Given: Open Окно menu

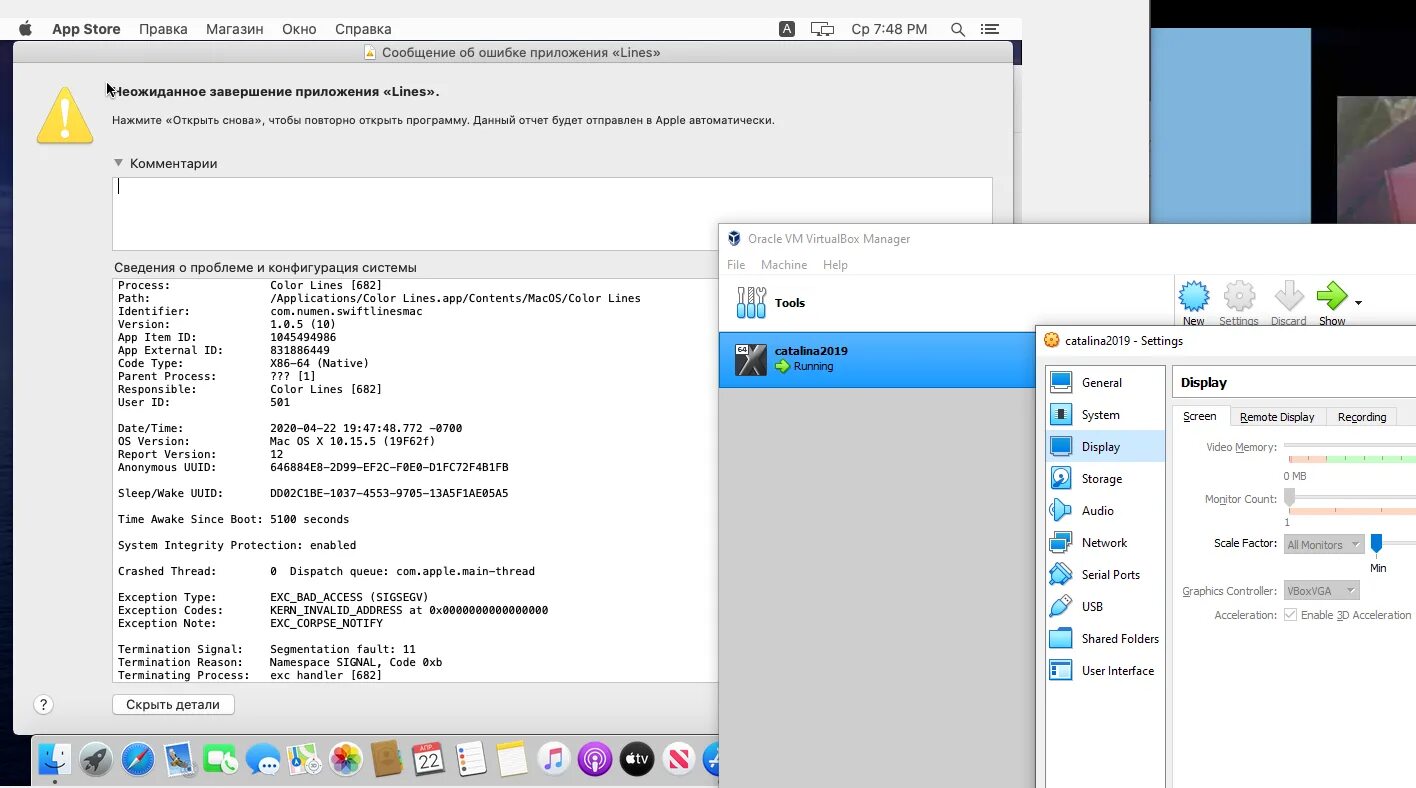Looking at the screenshot, I should pyautogui.click(x=299, y=29).
